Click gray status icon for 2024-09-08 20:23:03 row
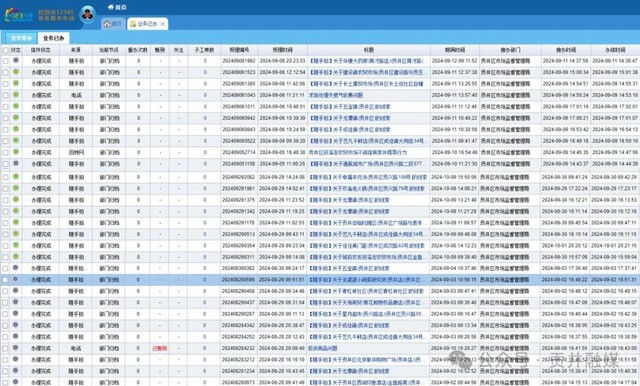The height and width of the screenshot is (386, 640). 16,60
